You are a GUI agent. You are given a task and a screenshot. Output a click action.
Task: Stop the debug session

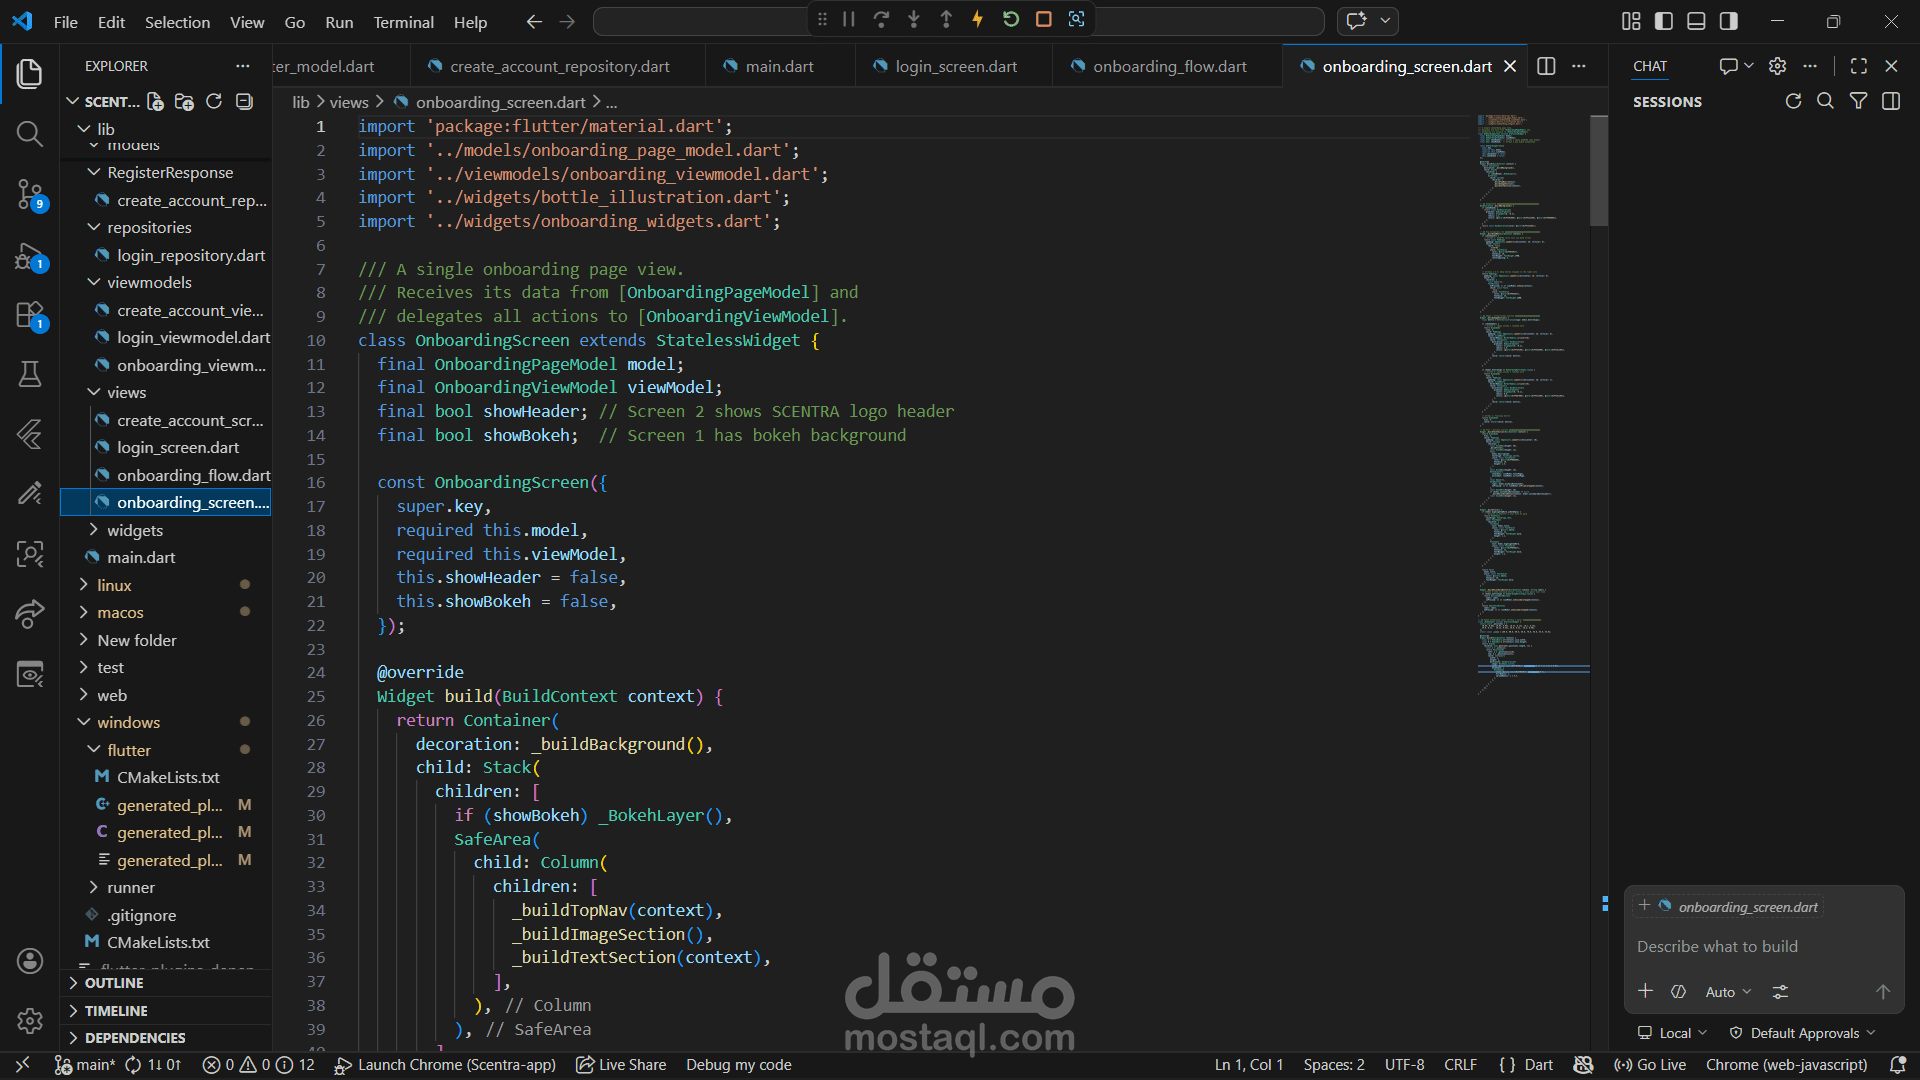[1043, 19]
